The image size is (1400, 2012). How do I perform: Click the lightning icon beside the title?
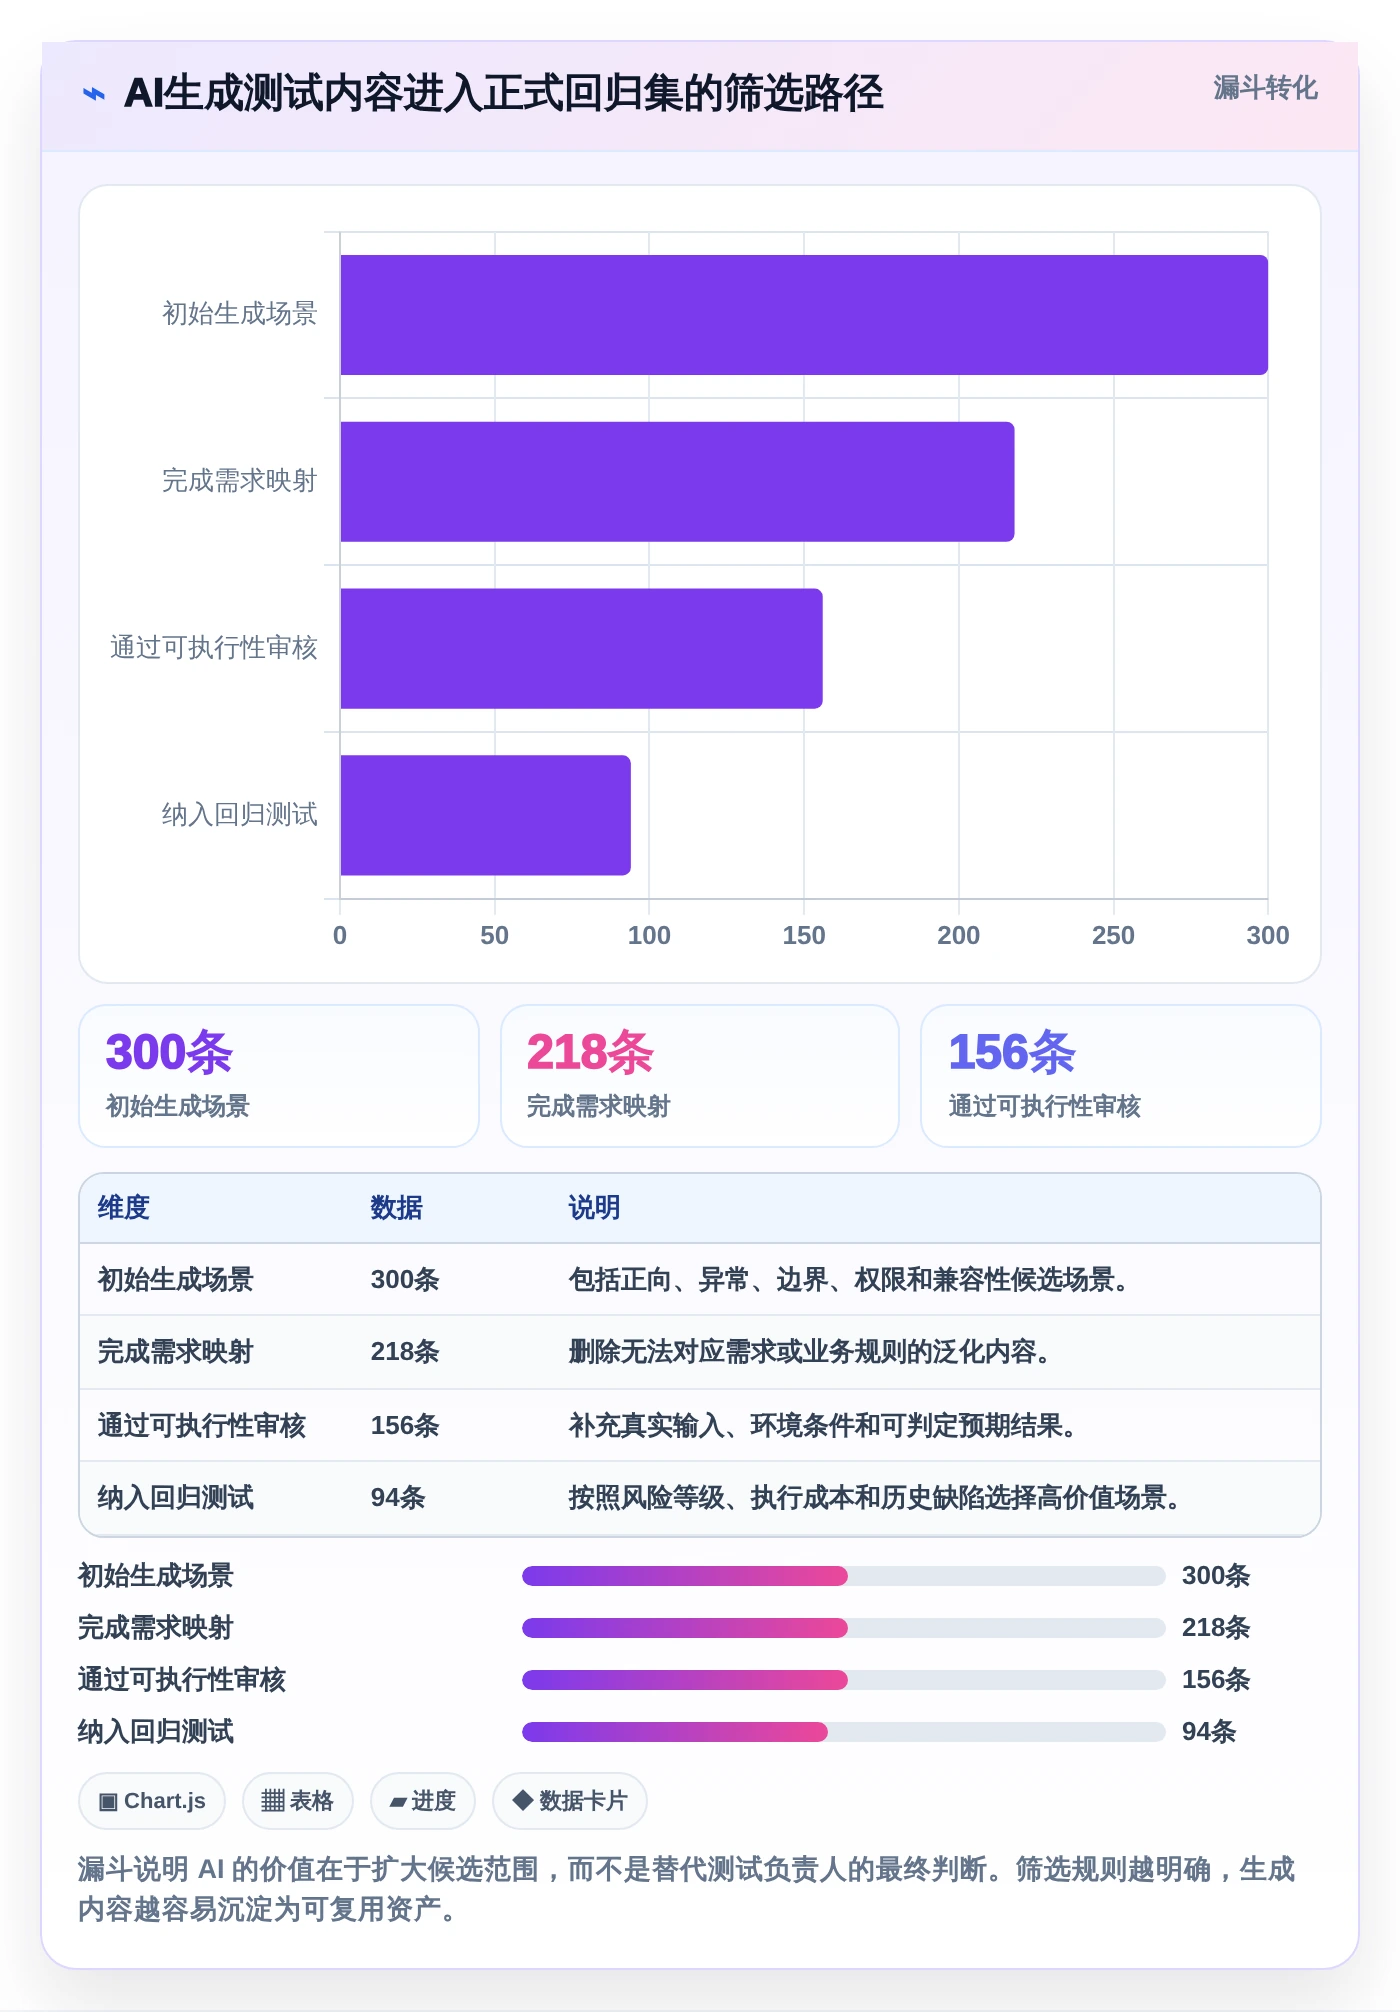94,94
